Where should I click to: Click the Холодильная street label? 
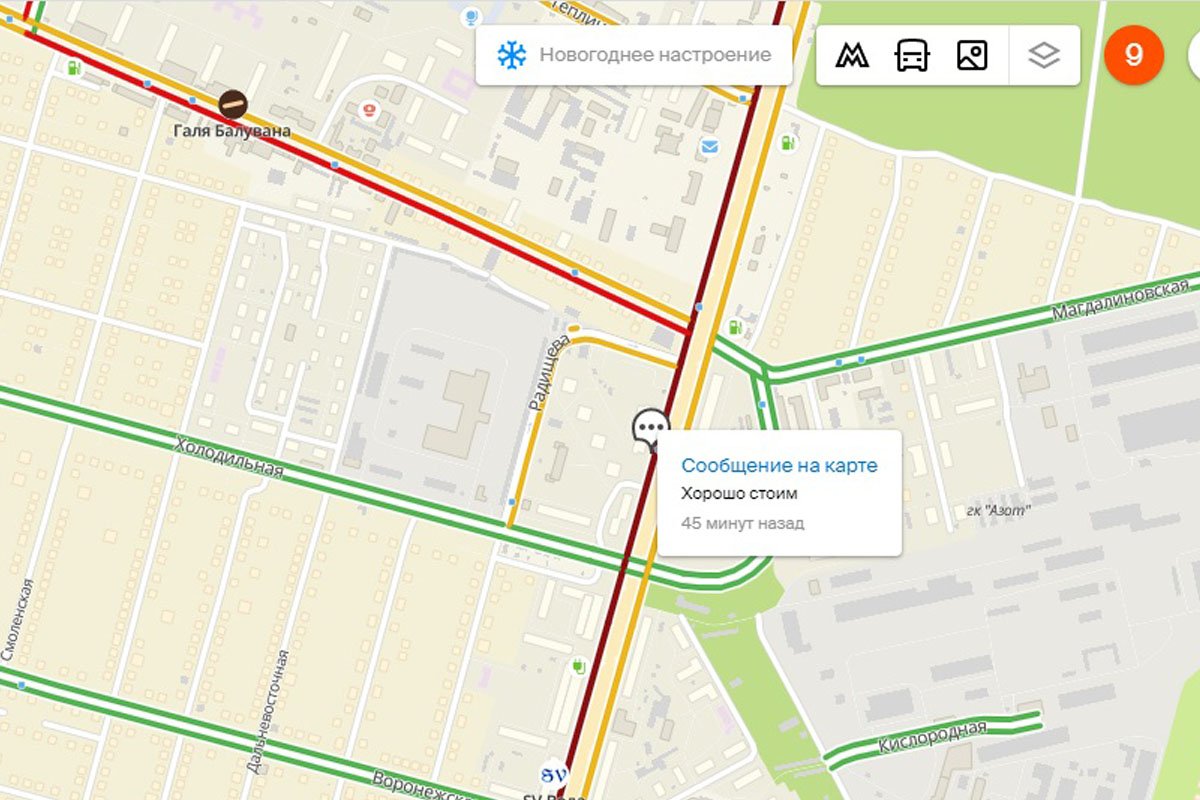click(229, 458)
